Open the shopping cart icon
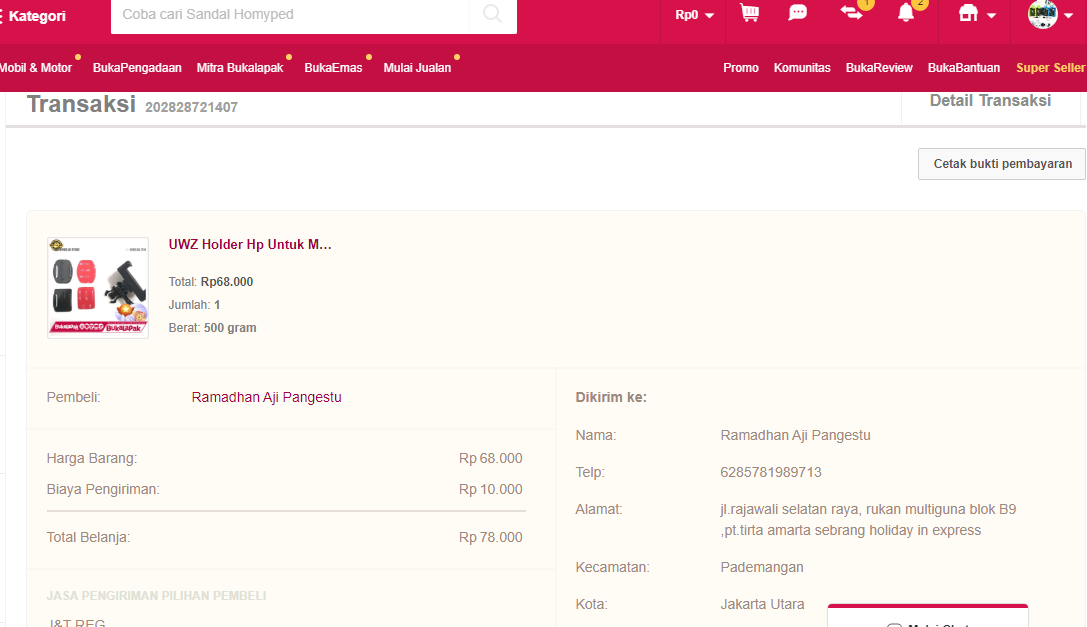Image resolution: width=1087 pixels, height=627 pixels. coord(749,13)
